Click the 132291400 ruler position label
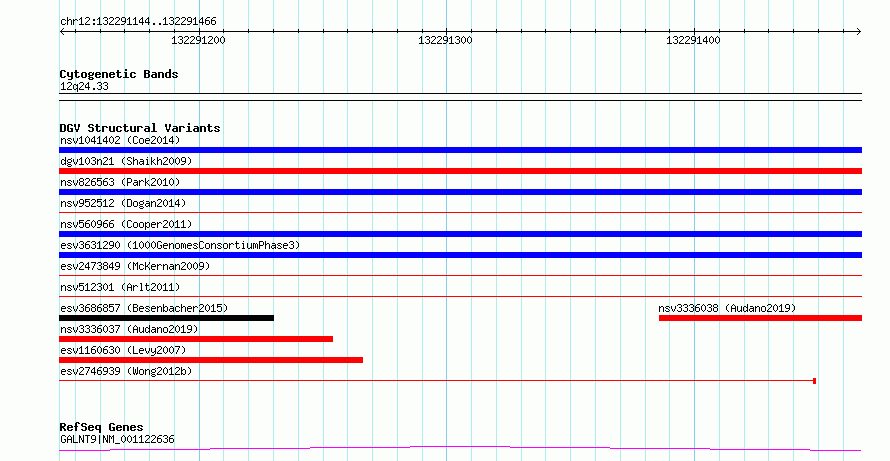 click(693, 40)
